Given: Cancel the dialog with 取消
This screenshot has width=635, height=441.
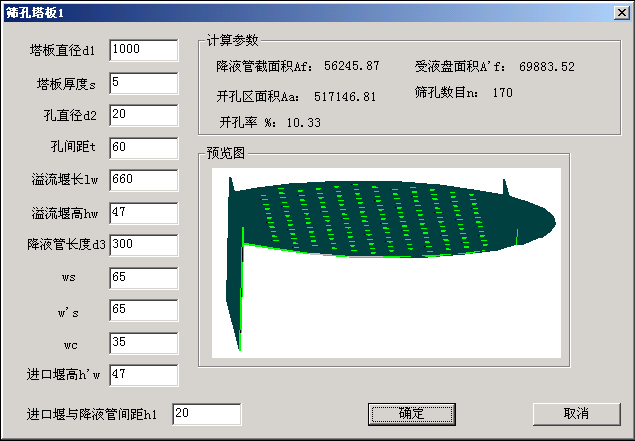Looking at the screenshot, I should click(577, 414).
